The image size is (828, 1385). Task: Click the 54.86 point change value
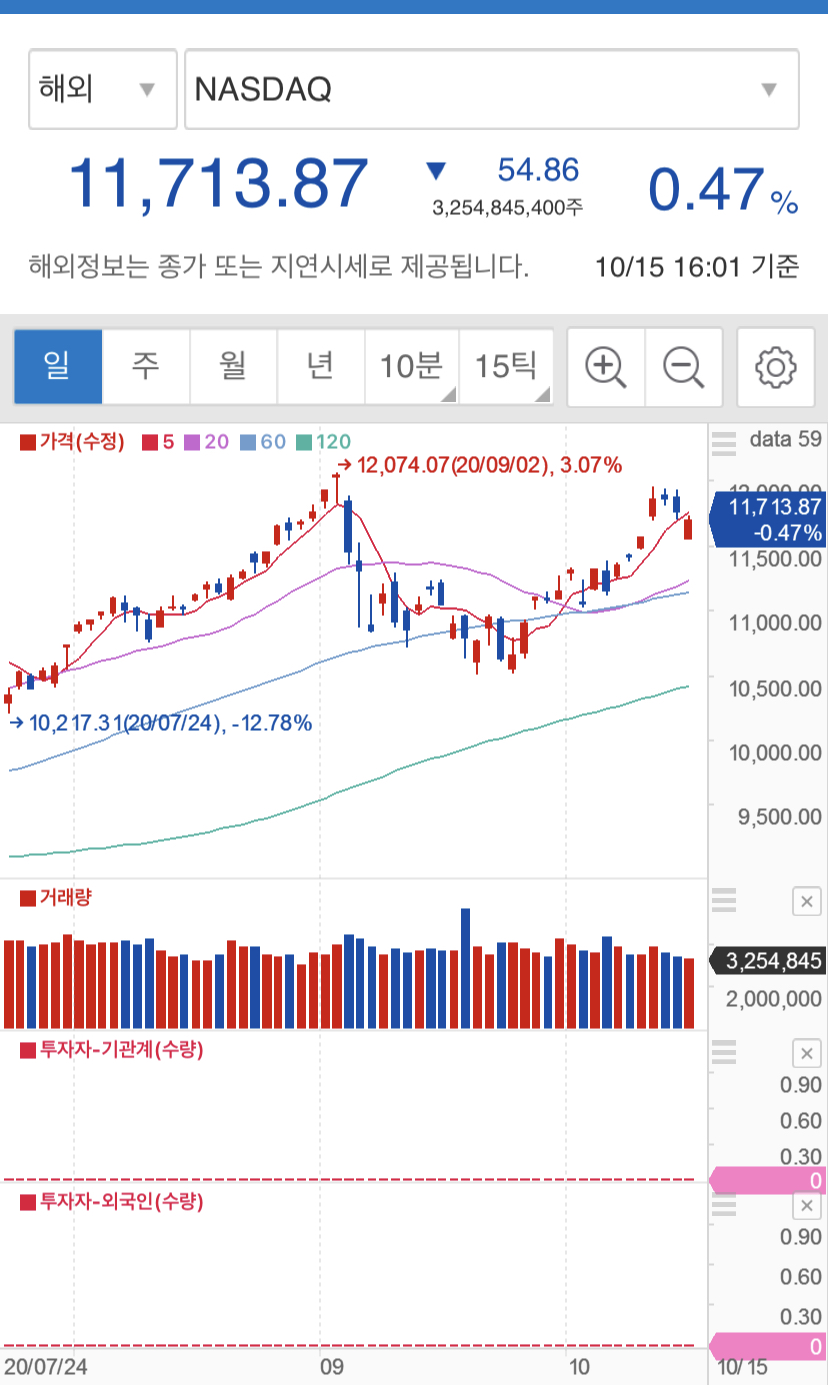coord(539,170)
